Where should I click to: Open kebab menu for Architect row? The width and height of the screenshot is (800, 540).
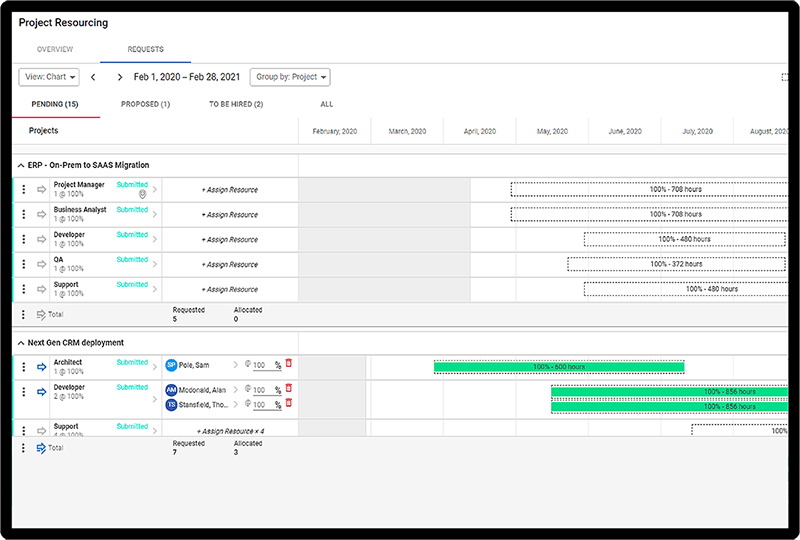[23, 367]
